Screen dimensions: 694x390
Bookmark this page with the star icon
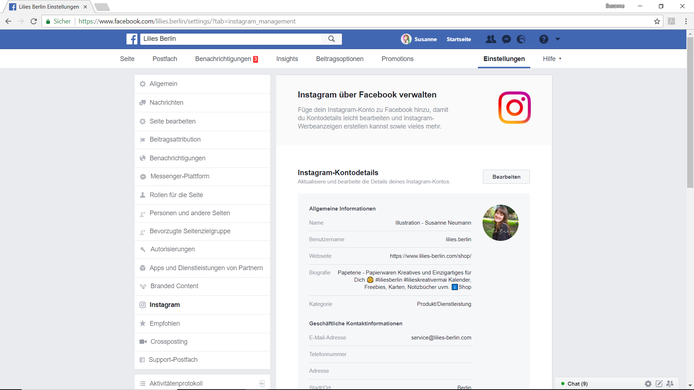[x=657, y=21]
